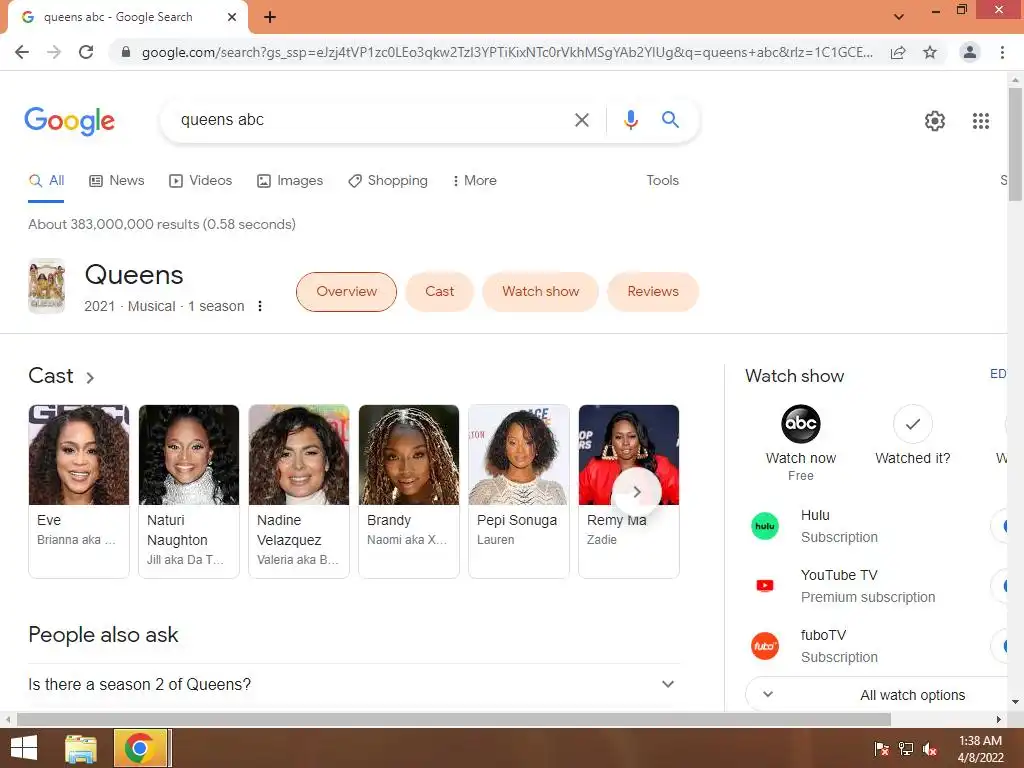Click the Chrome taskbar icon
1024x768 pixels.
[140, 748]
